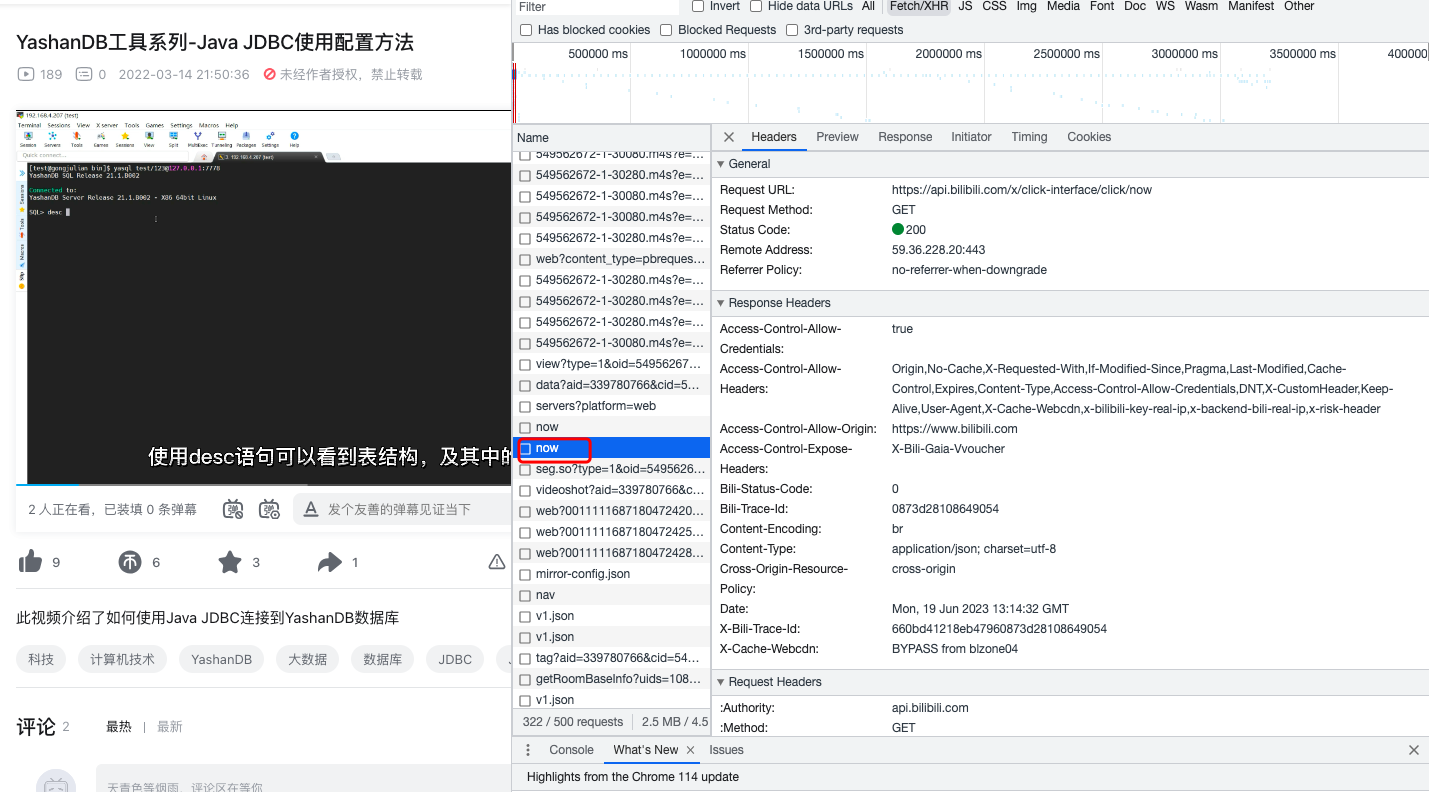Filter requests by Fetch/XHR

pos(919,6)
